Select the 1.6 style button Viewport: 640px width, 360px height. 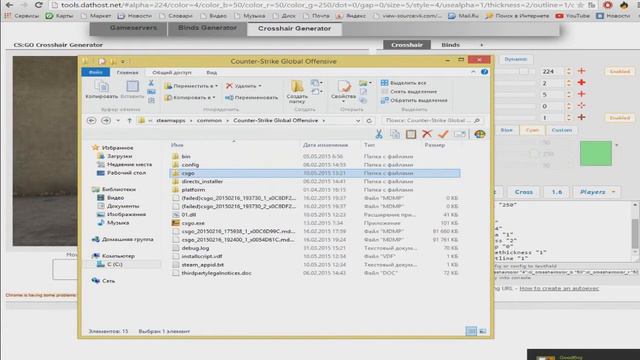pos(557,192)
